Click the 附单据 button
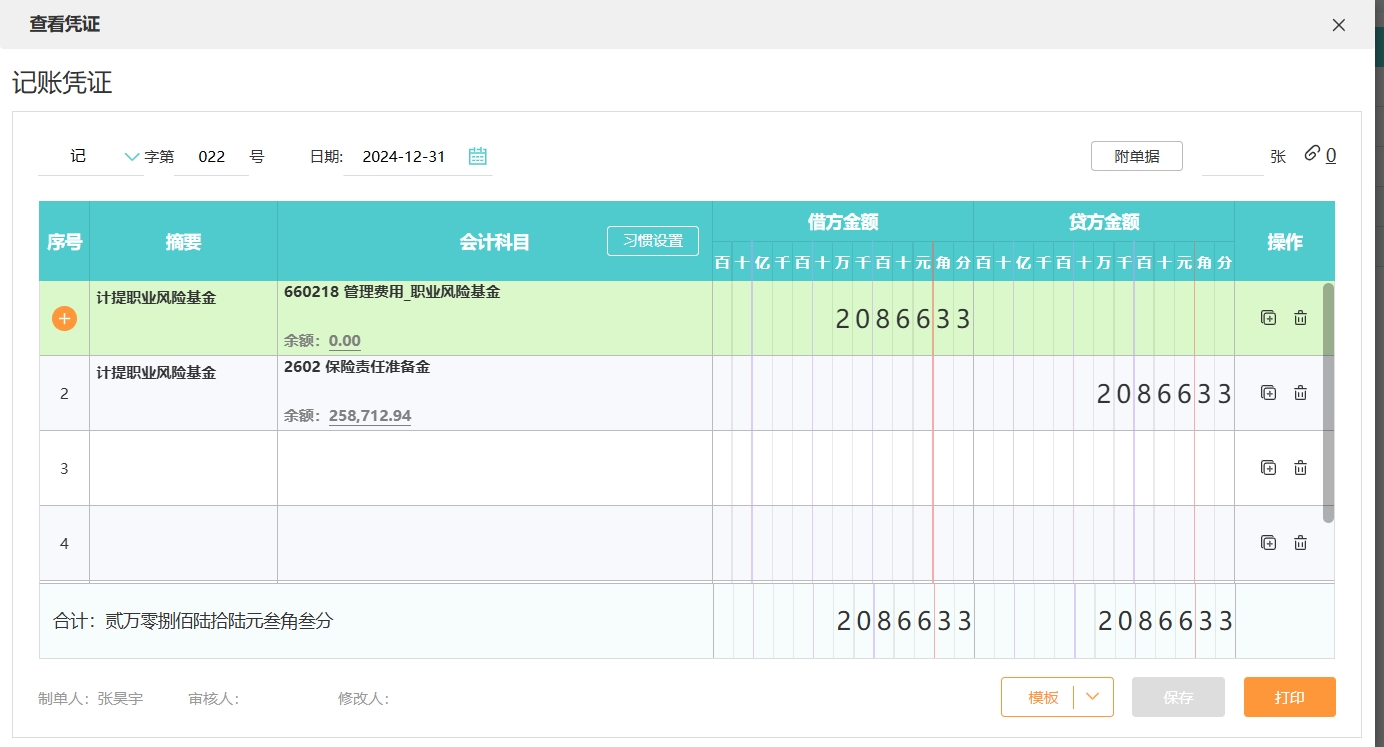The width and height of the screenshot is (1384, 747). [x=1136, y=156]
